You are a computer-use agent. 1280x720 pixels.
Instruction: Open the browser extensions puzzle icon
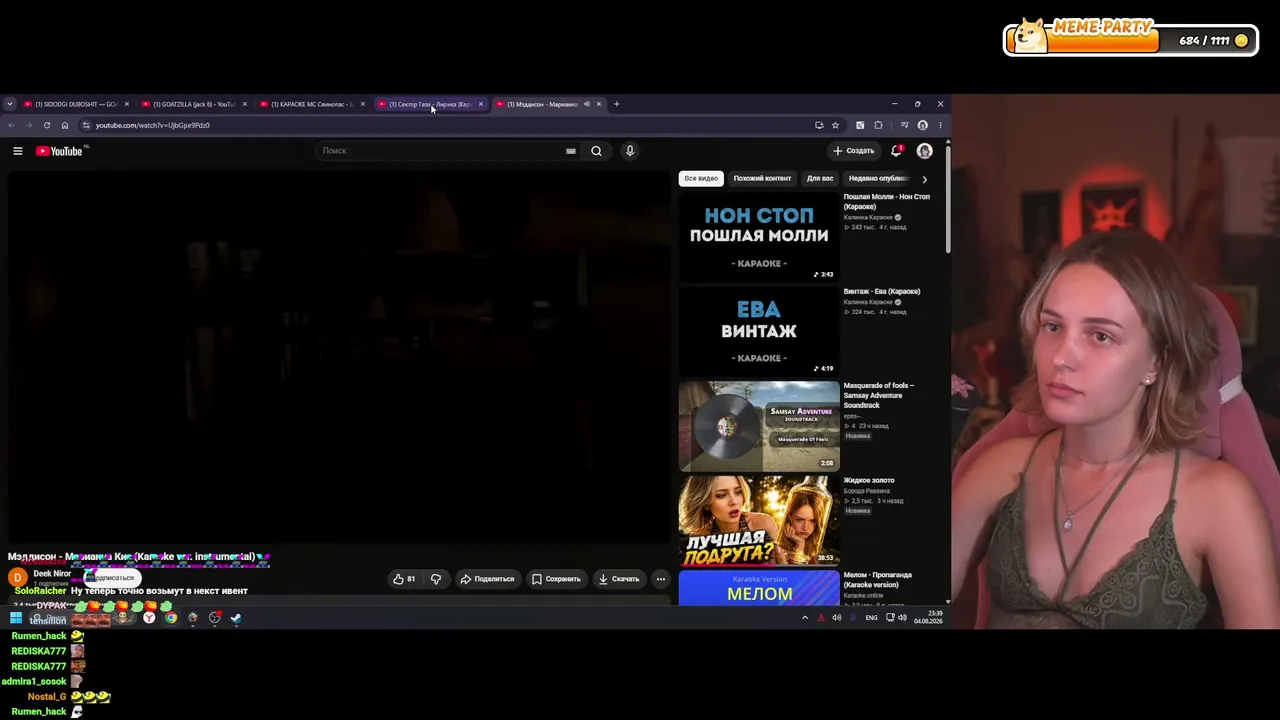click(x=878, y=125)
